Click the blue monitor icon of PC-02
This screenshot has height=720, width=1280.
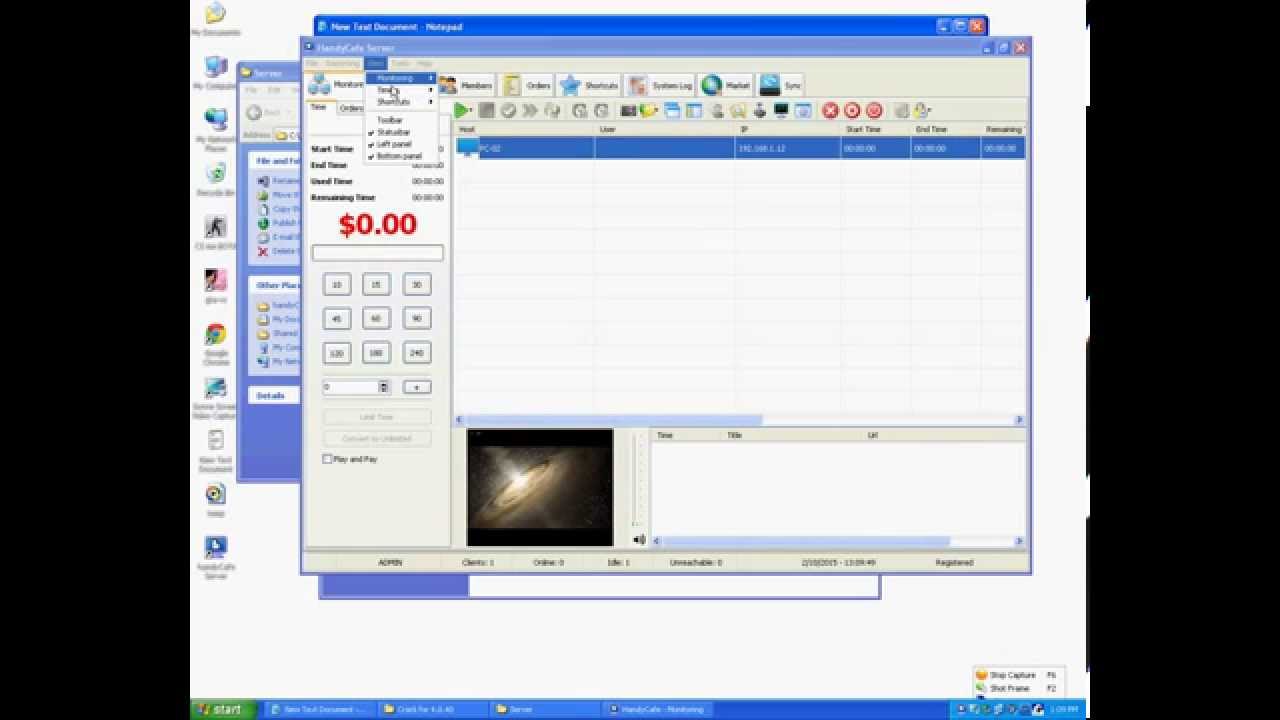467,148
